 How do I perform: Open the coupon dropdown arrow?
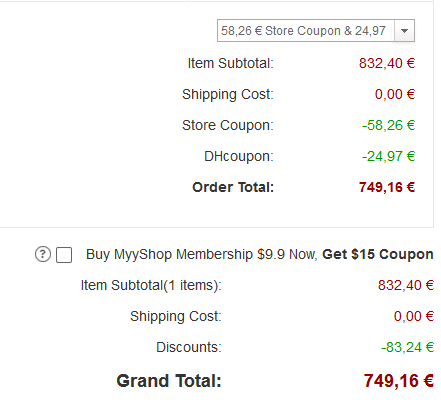pos(404,31)
